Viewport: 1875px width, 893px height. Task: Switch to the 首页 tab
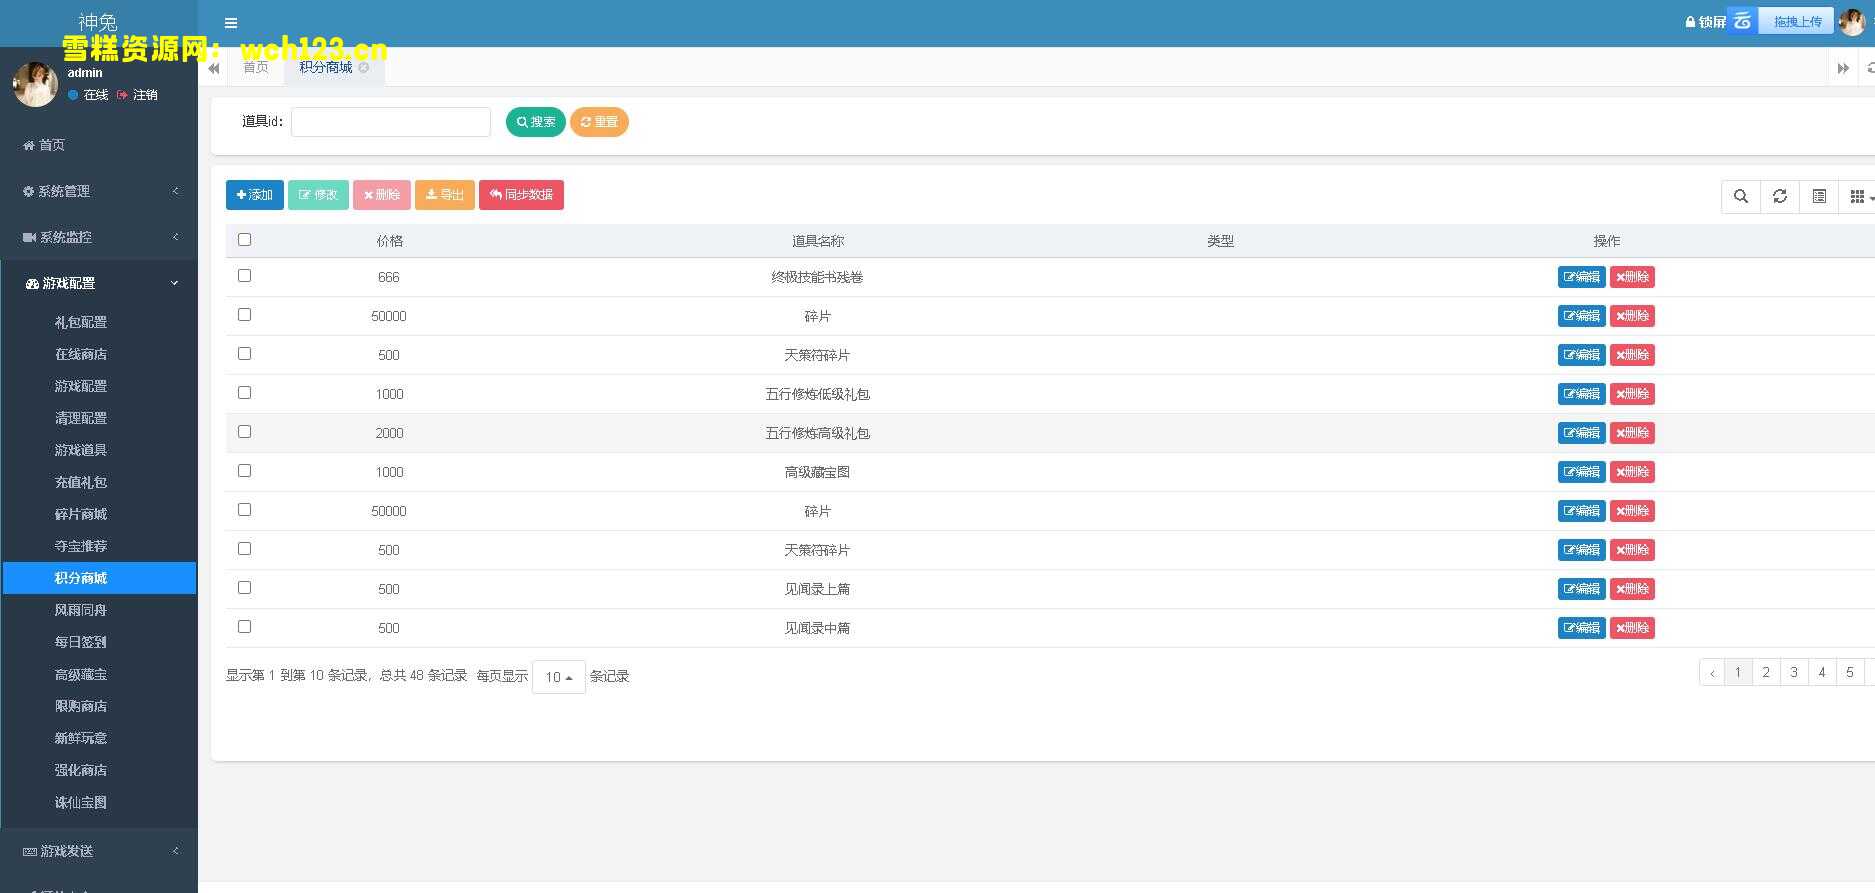[x=256, y=68]
